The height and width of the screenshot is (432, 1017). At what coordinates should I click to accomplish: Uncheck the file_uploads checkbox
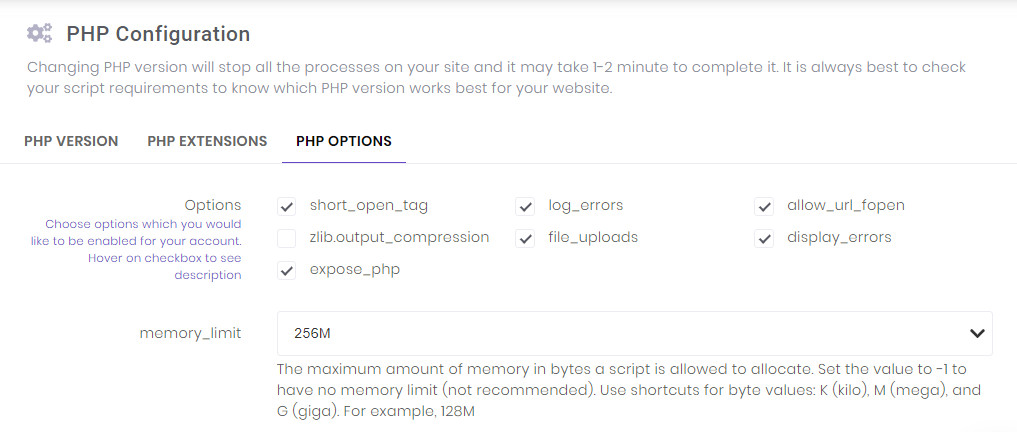tap(525, 238)
